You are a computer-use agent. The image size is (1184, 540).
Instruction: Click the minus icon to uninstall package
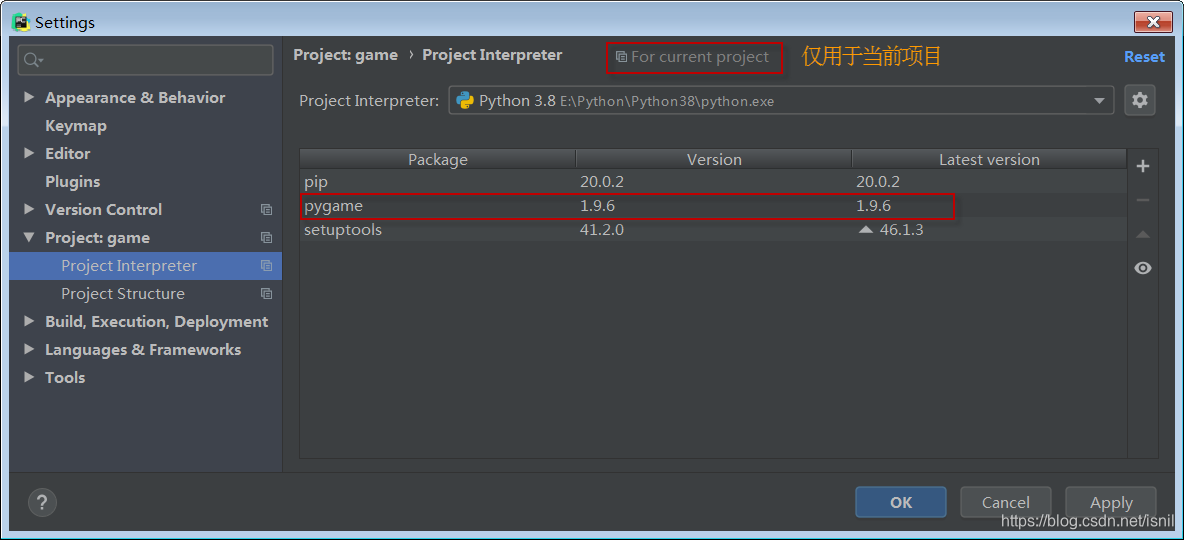1143,200
